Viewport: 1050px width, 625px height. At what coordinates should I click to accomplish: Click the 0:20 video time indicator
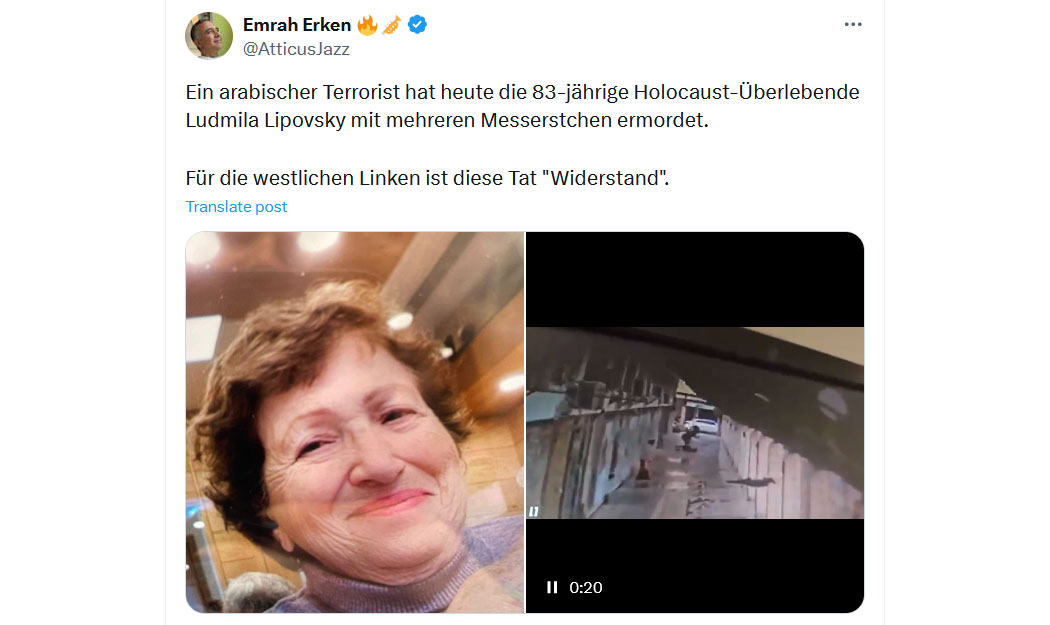click(585, 587)
